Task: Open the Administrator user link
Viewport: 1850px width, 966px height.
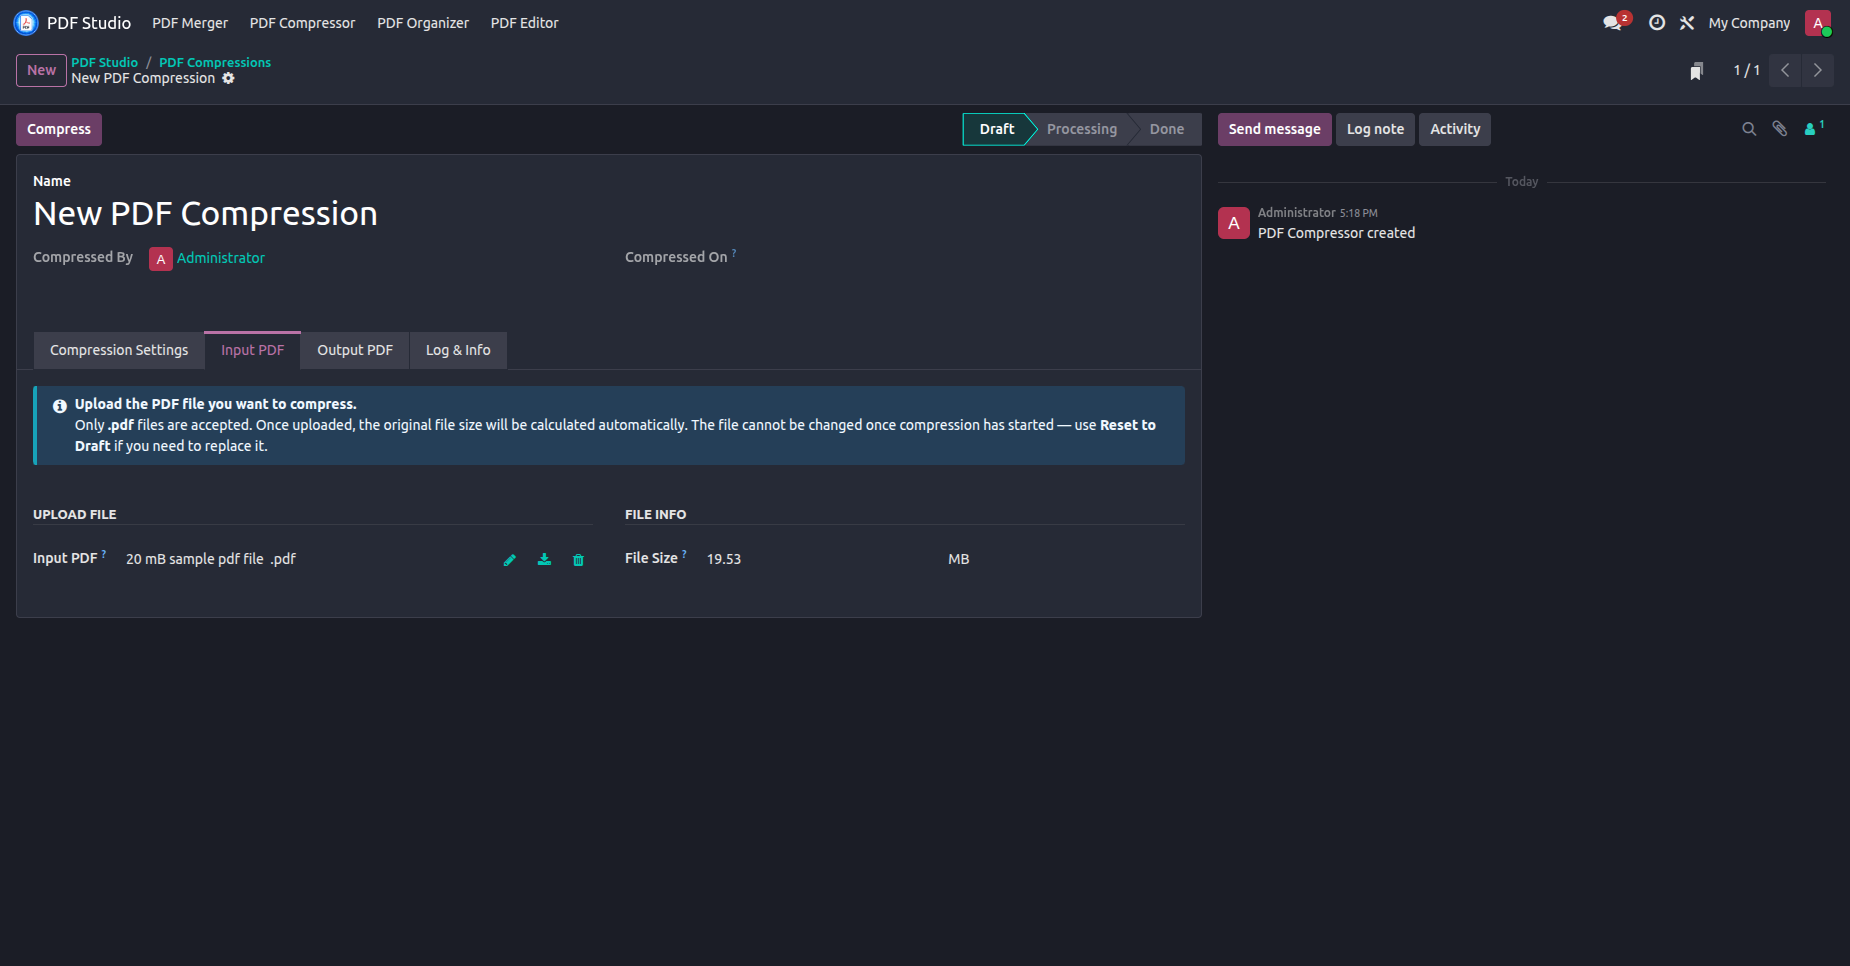Action: click(221, 258)
